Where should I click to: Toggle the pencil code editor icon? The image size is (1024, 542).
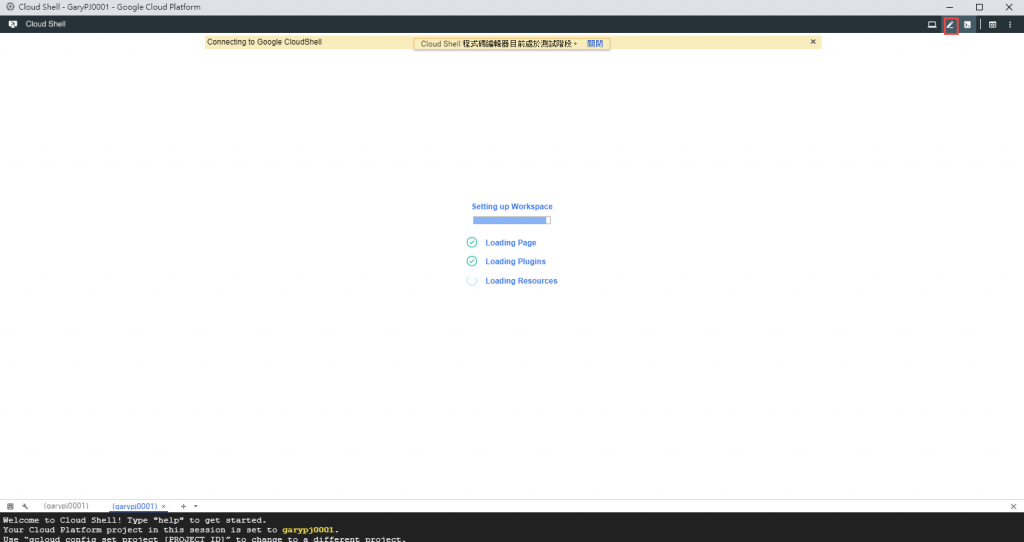pyautogui.click(x=950, y=25)
